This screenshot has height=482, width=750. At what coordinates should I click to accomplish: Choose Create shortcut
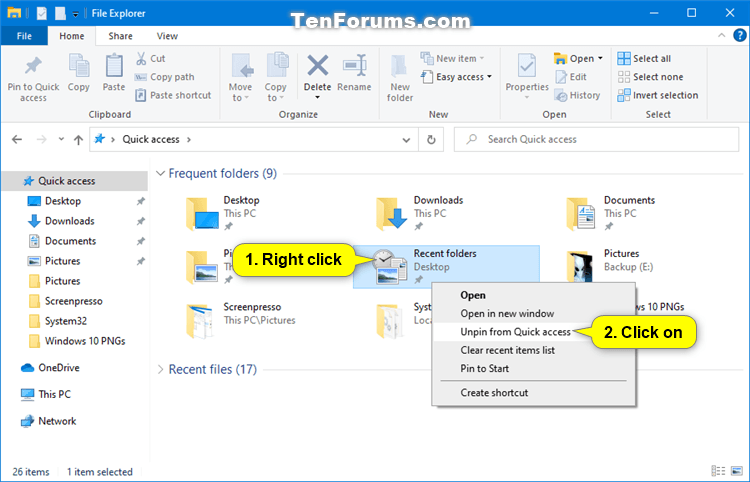pyautogui.click(x=533, y=393)
